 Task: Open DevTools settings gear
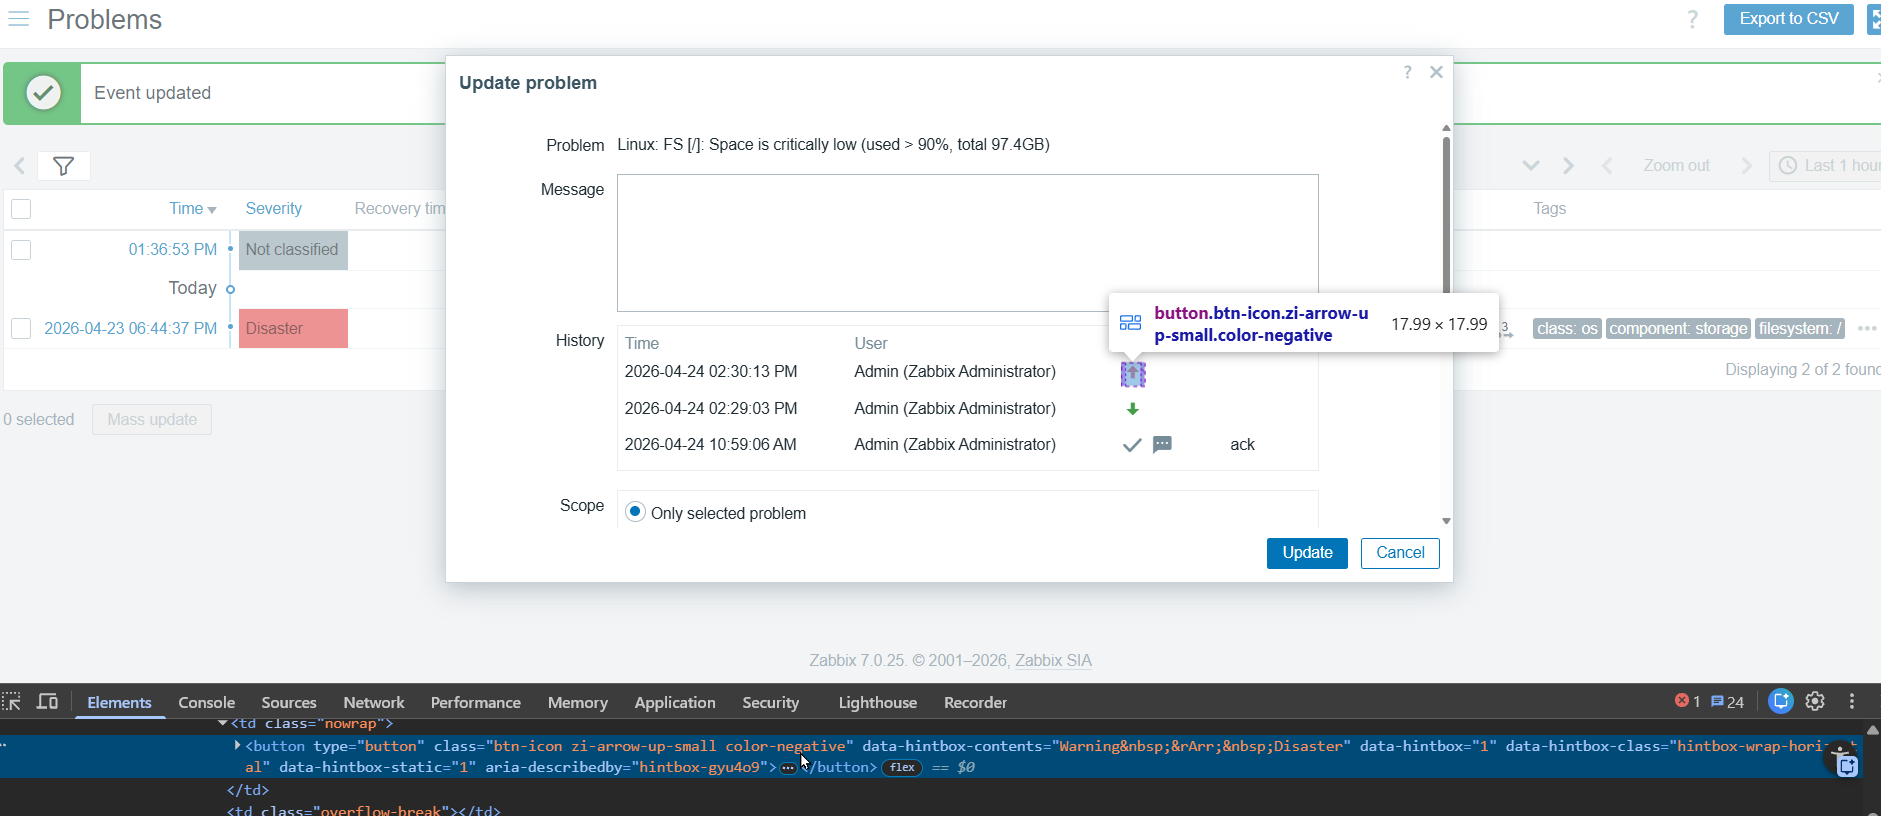pos(1815,702)
